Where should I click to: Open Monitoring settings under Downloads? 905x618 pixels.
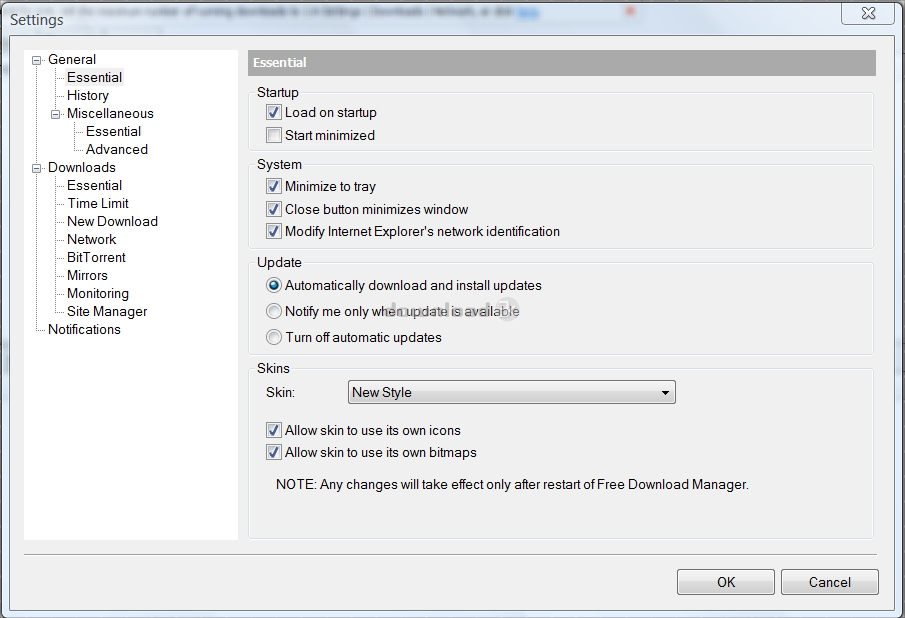(96, 293)
